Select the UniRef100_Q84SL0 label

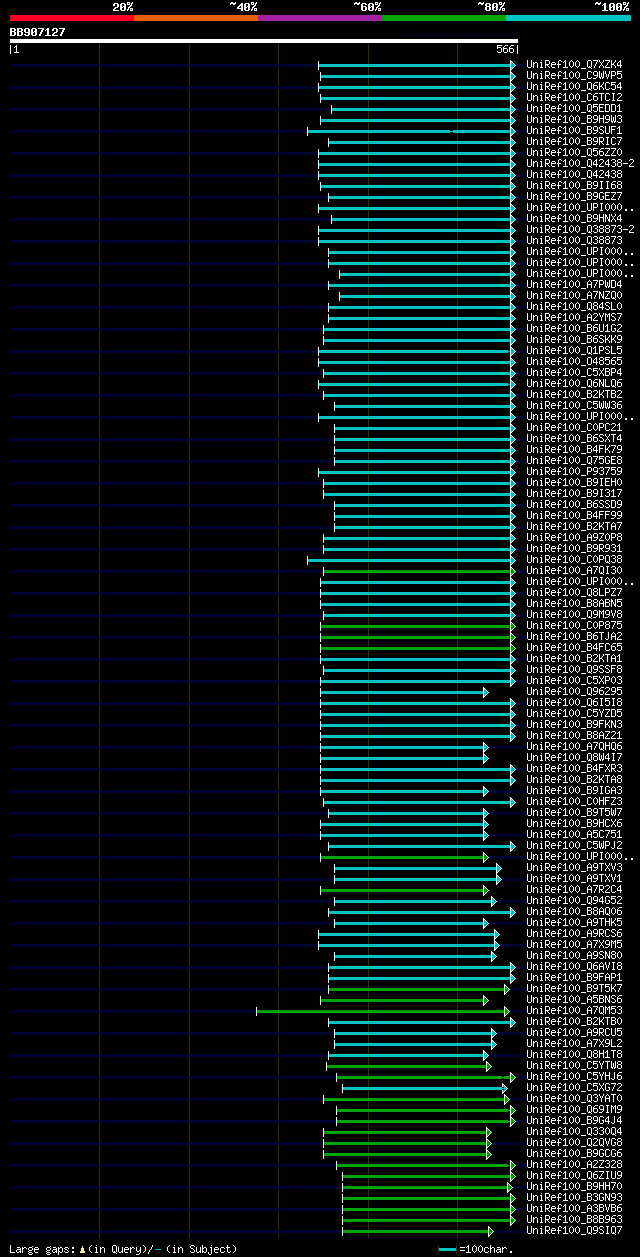[574, 307]
